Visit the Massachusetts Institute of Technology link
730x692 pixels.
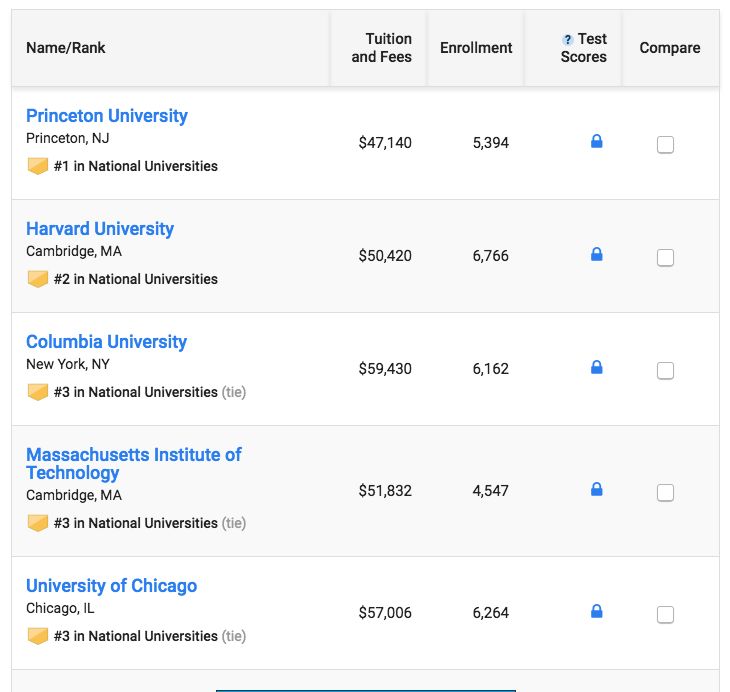point(133,464)
